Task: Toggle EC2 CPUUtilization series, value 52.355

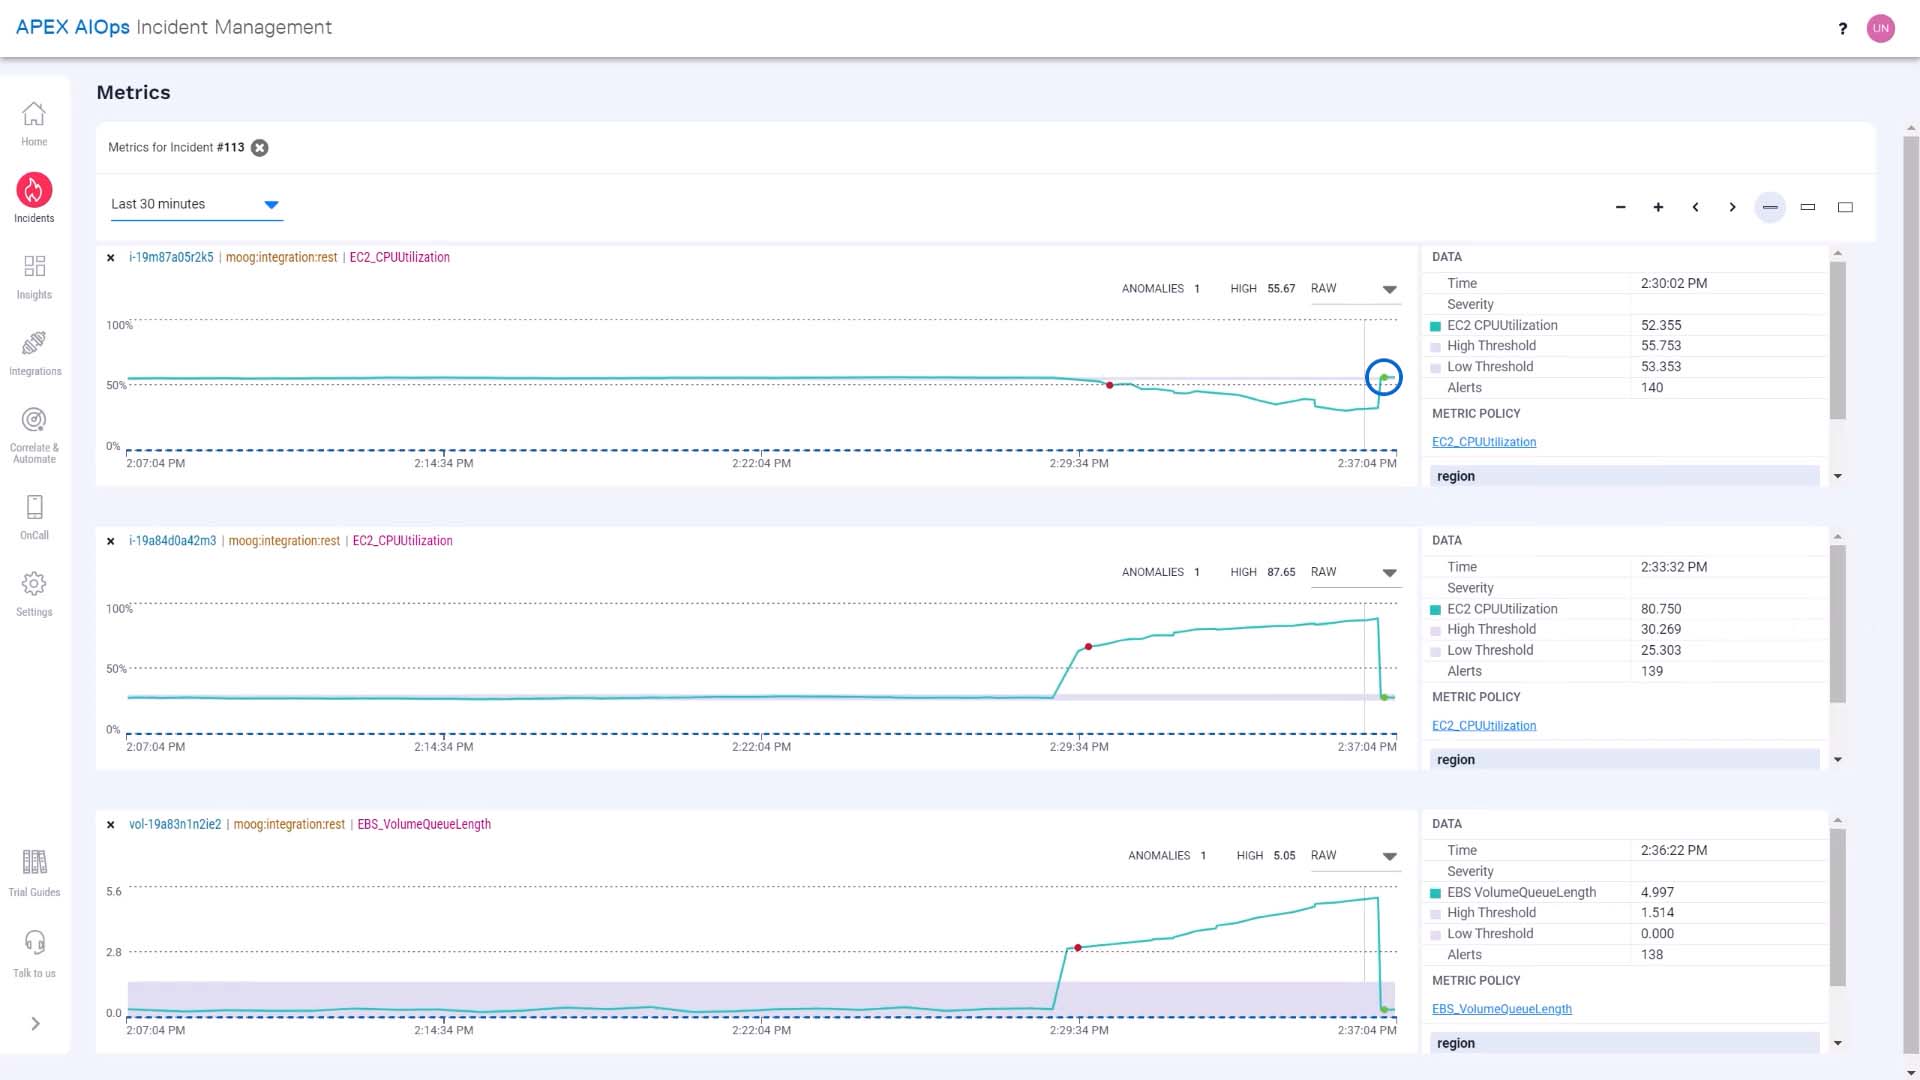Action: pyautogui.click(x=1436, y=326)
